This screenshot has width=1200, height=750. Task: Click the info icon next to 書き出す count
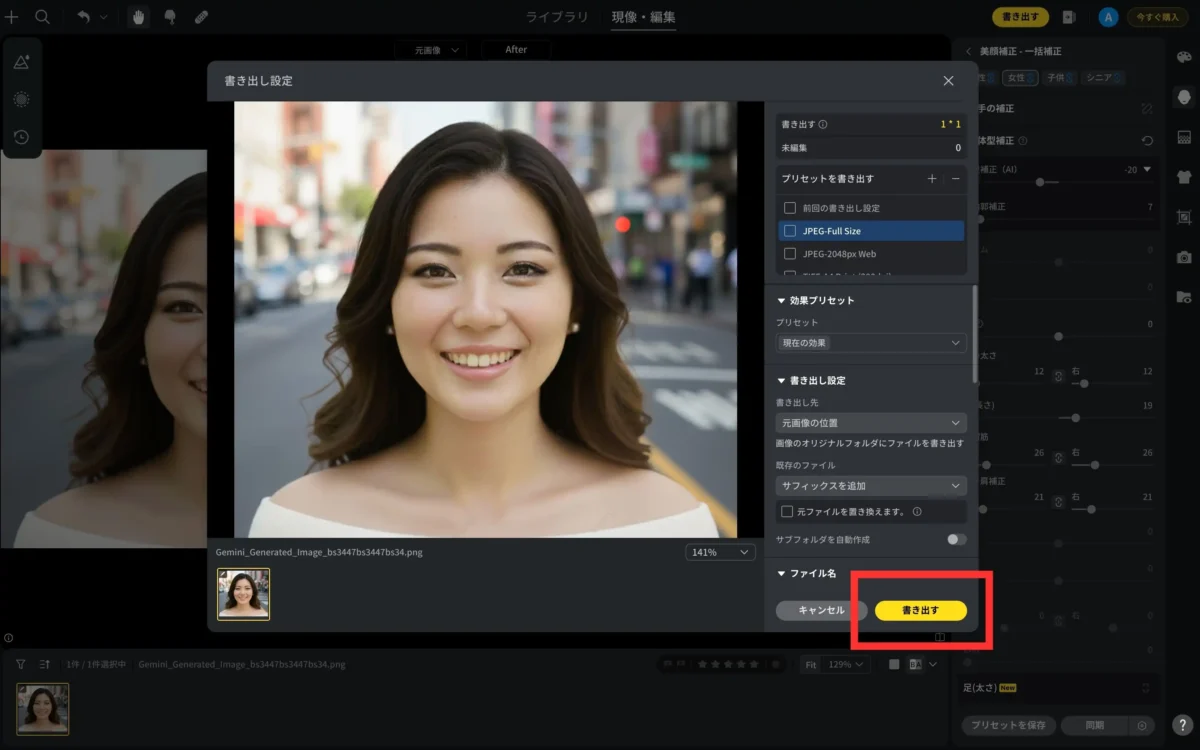[823, 125]
